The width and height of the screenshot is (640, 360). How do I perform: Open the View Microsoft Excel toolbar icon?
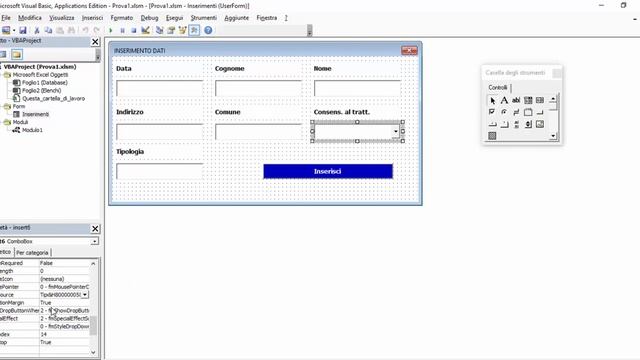pyautogui.click(x=6, y=30)
